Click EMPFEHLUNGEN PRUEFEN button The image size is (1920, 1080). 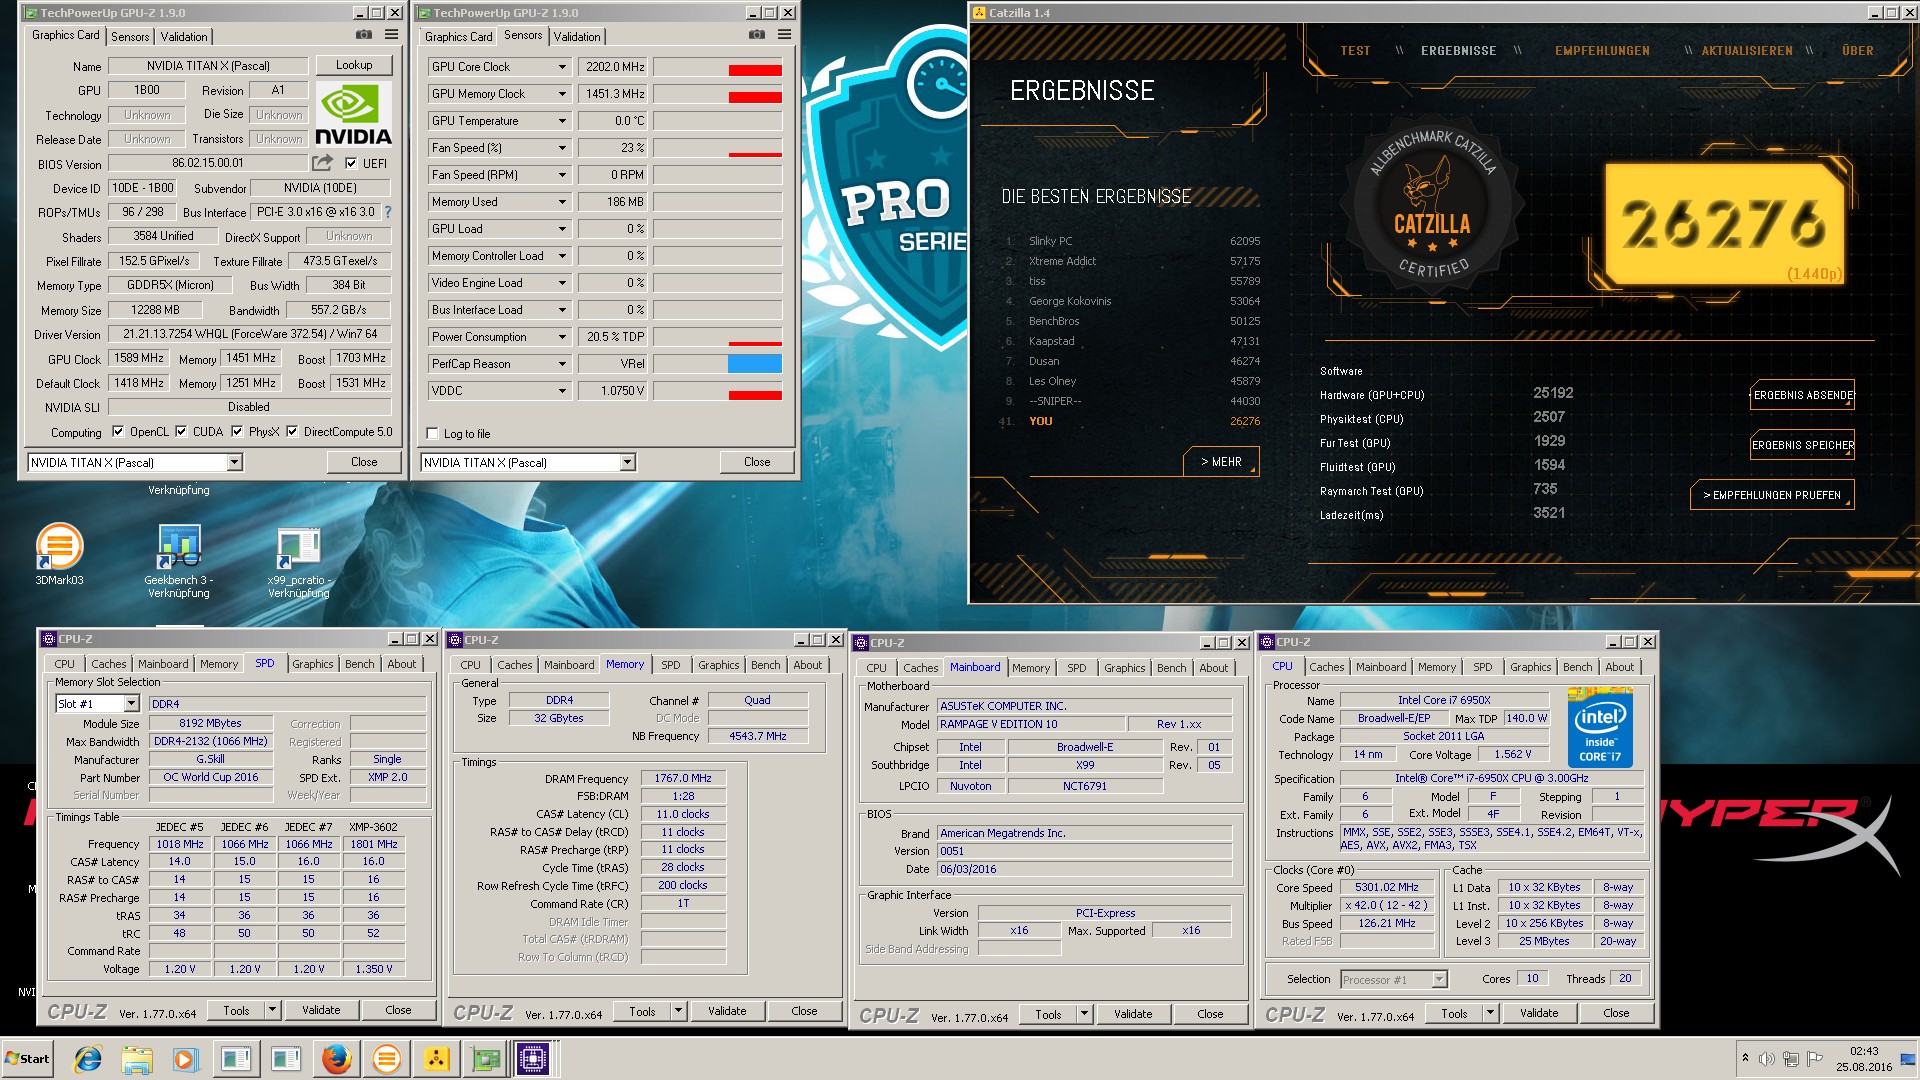click(x=1772, y=495)
